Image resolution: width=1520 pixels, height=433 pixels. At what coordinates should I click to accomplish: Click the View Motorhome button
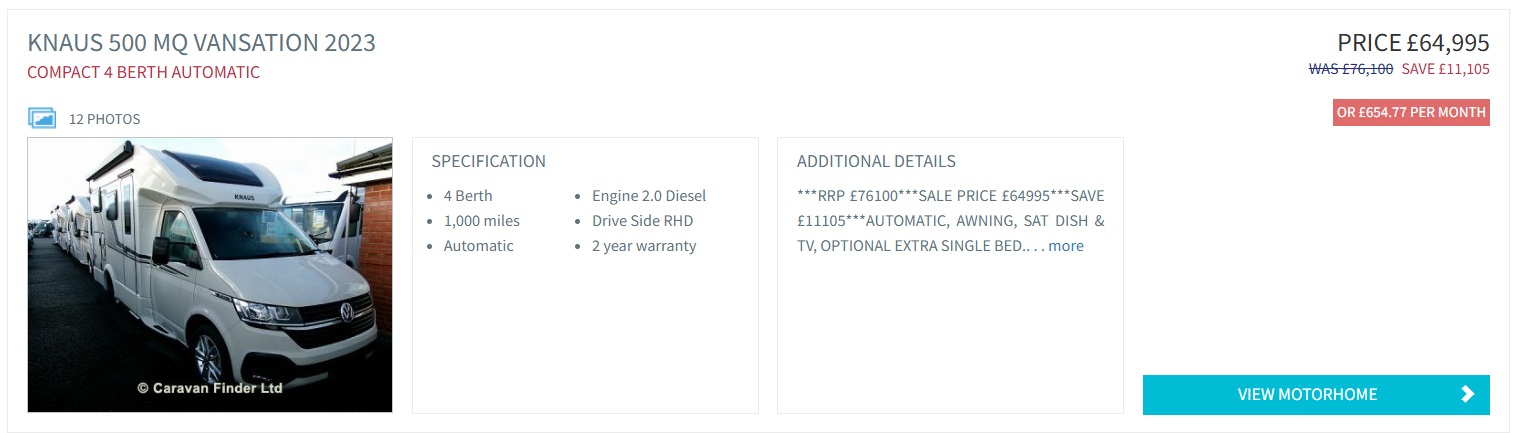1316,394
